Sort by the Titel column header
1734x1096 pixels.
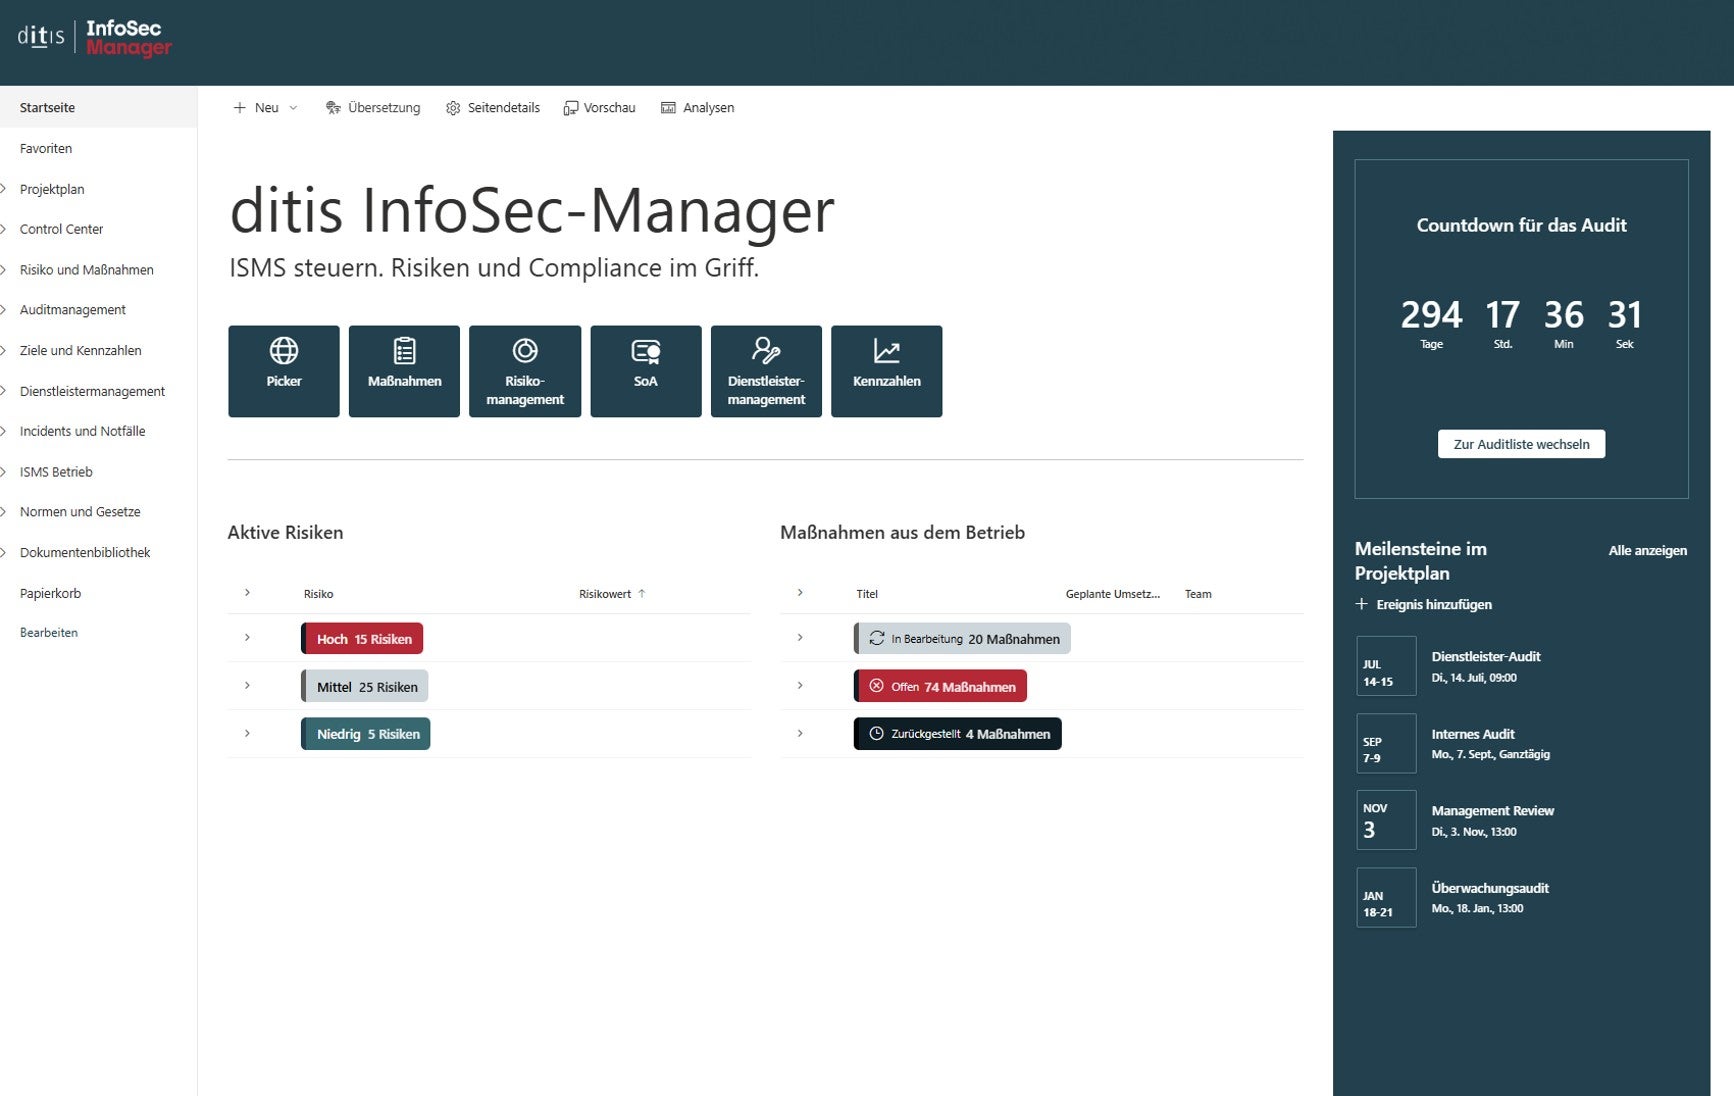[x=867, y=594]
